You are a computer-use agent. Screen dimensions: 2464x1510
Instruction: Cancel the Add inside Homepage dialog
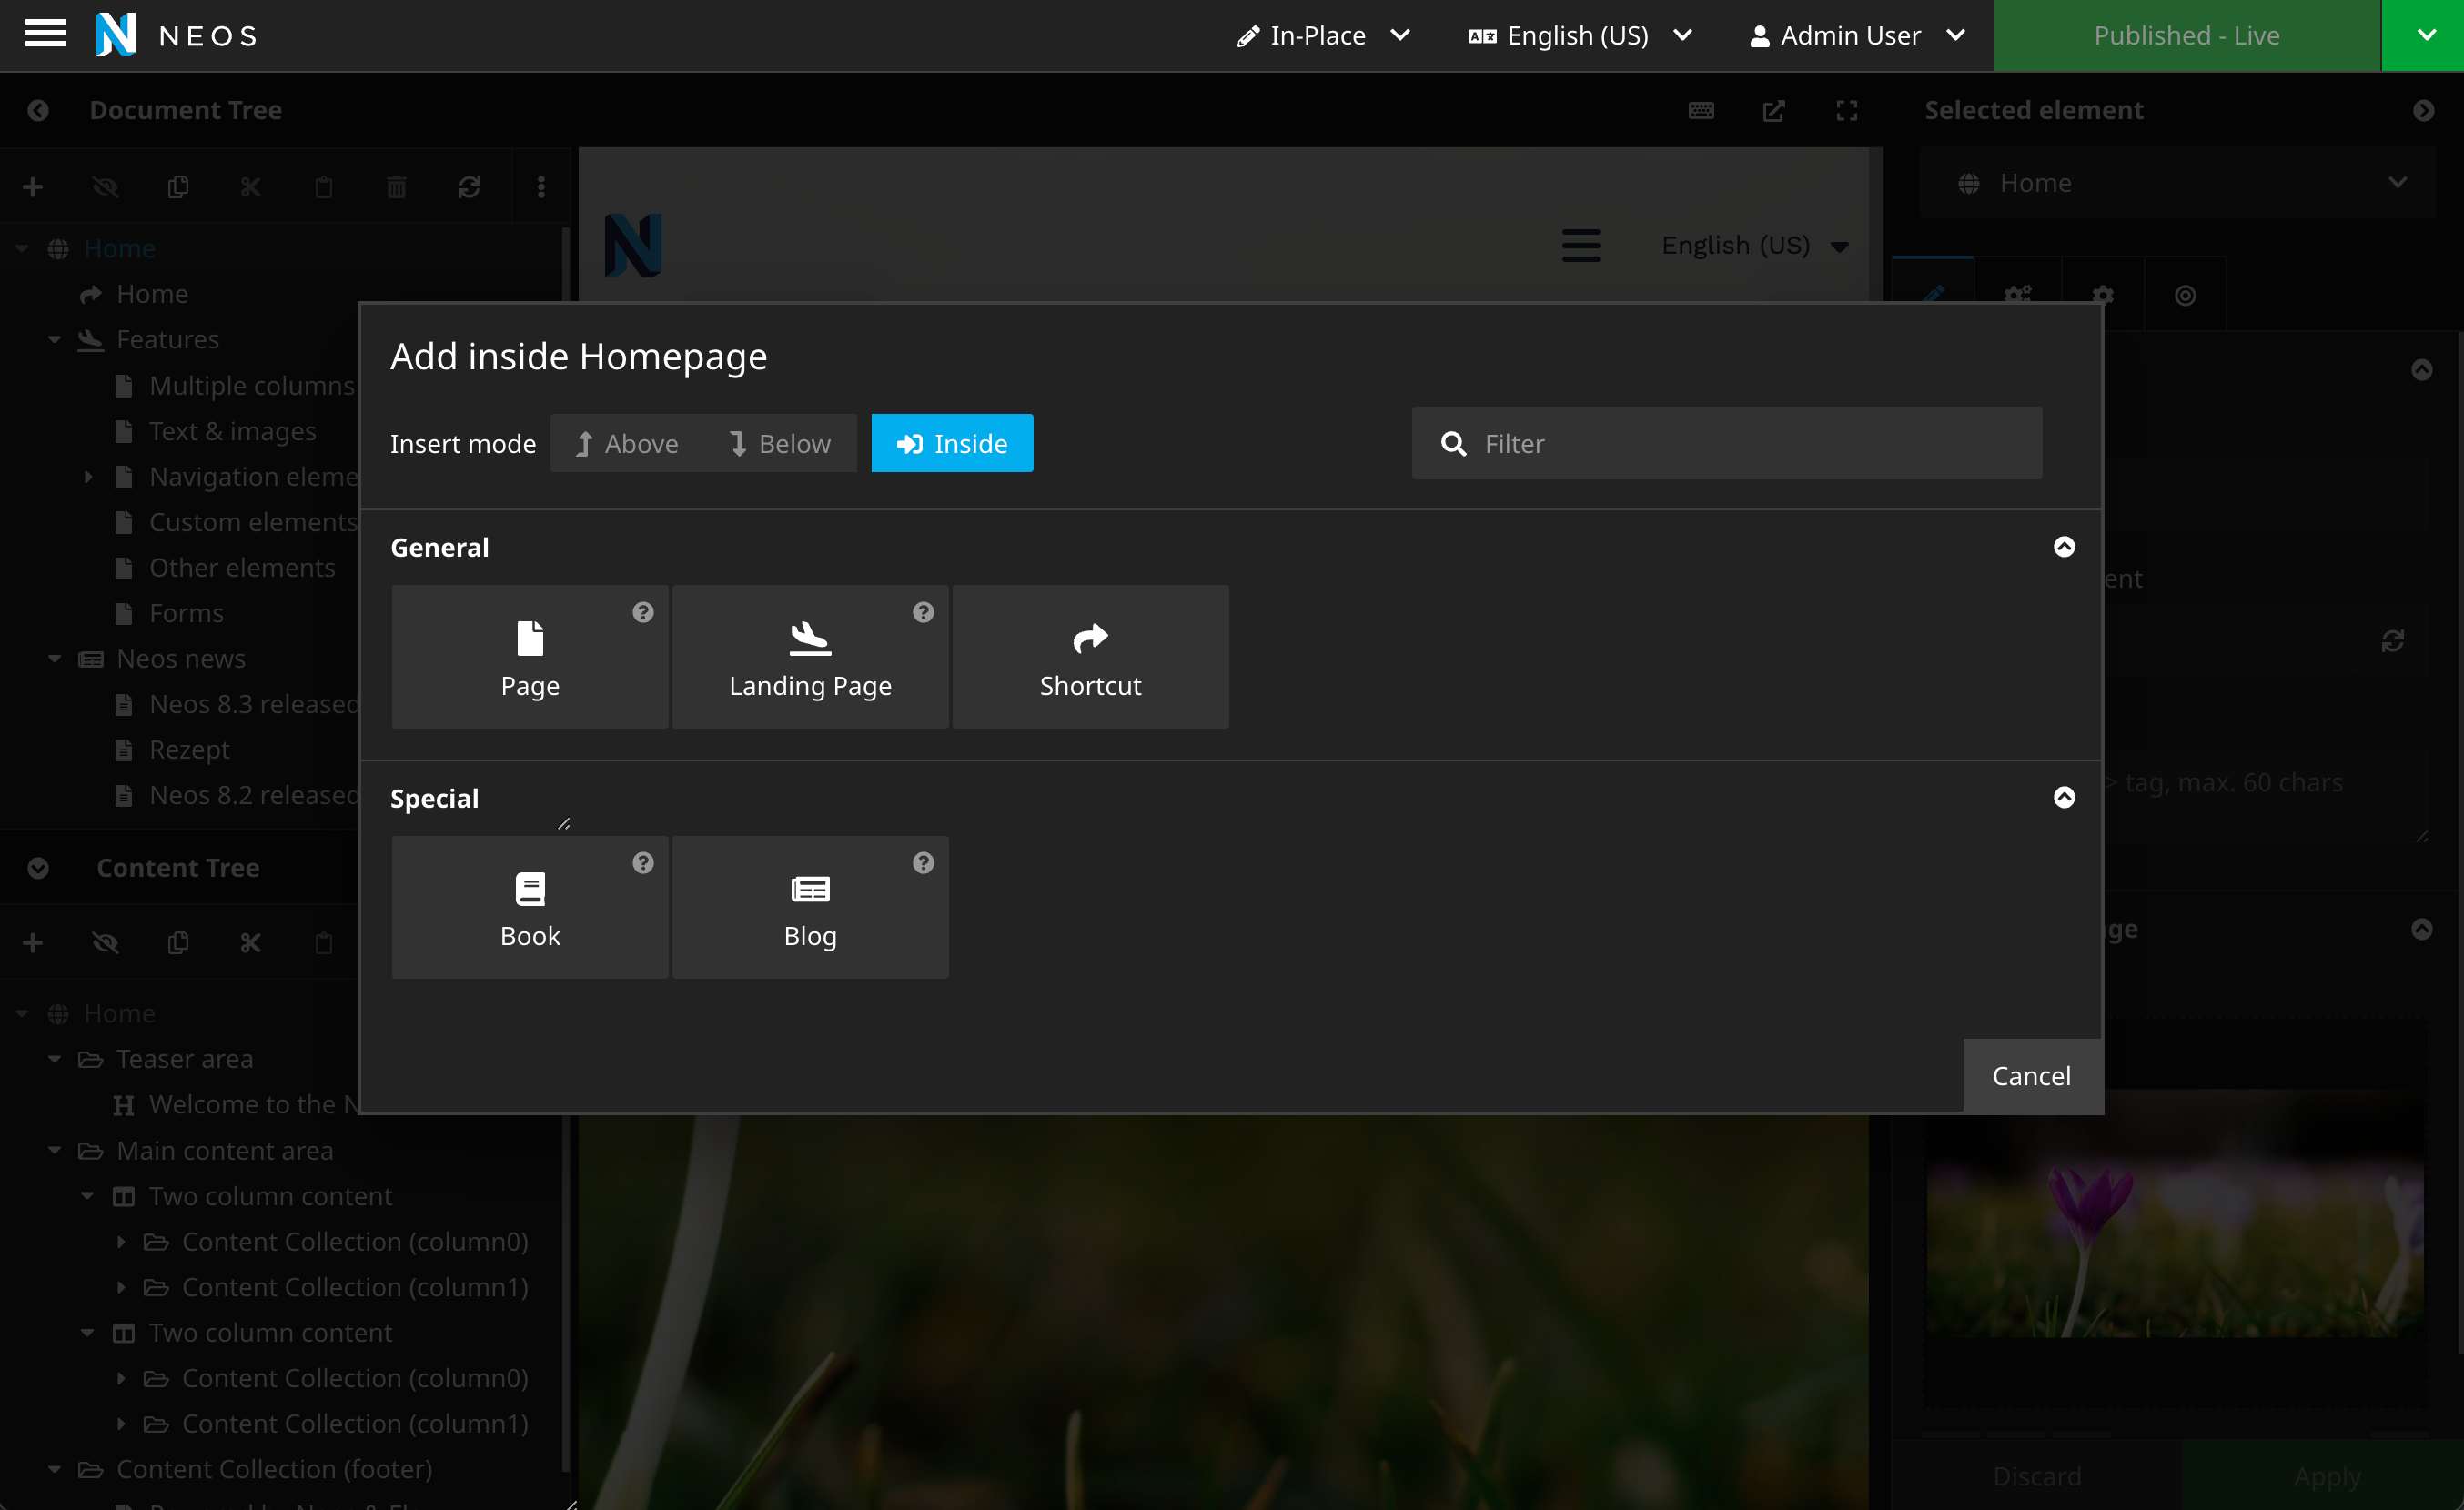pos(2031,1075)
